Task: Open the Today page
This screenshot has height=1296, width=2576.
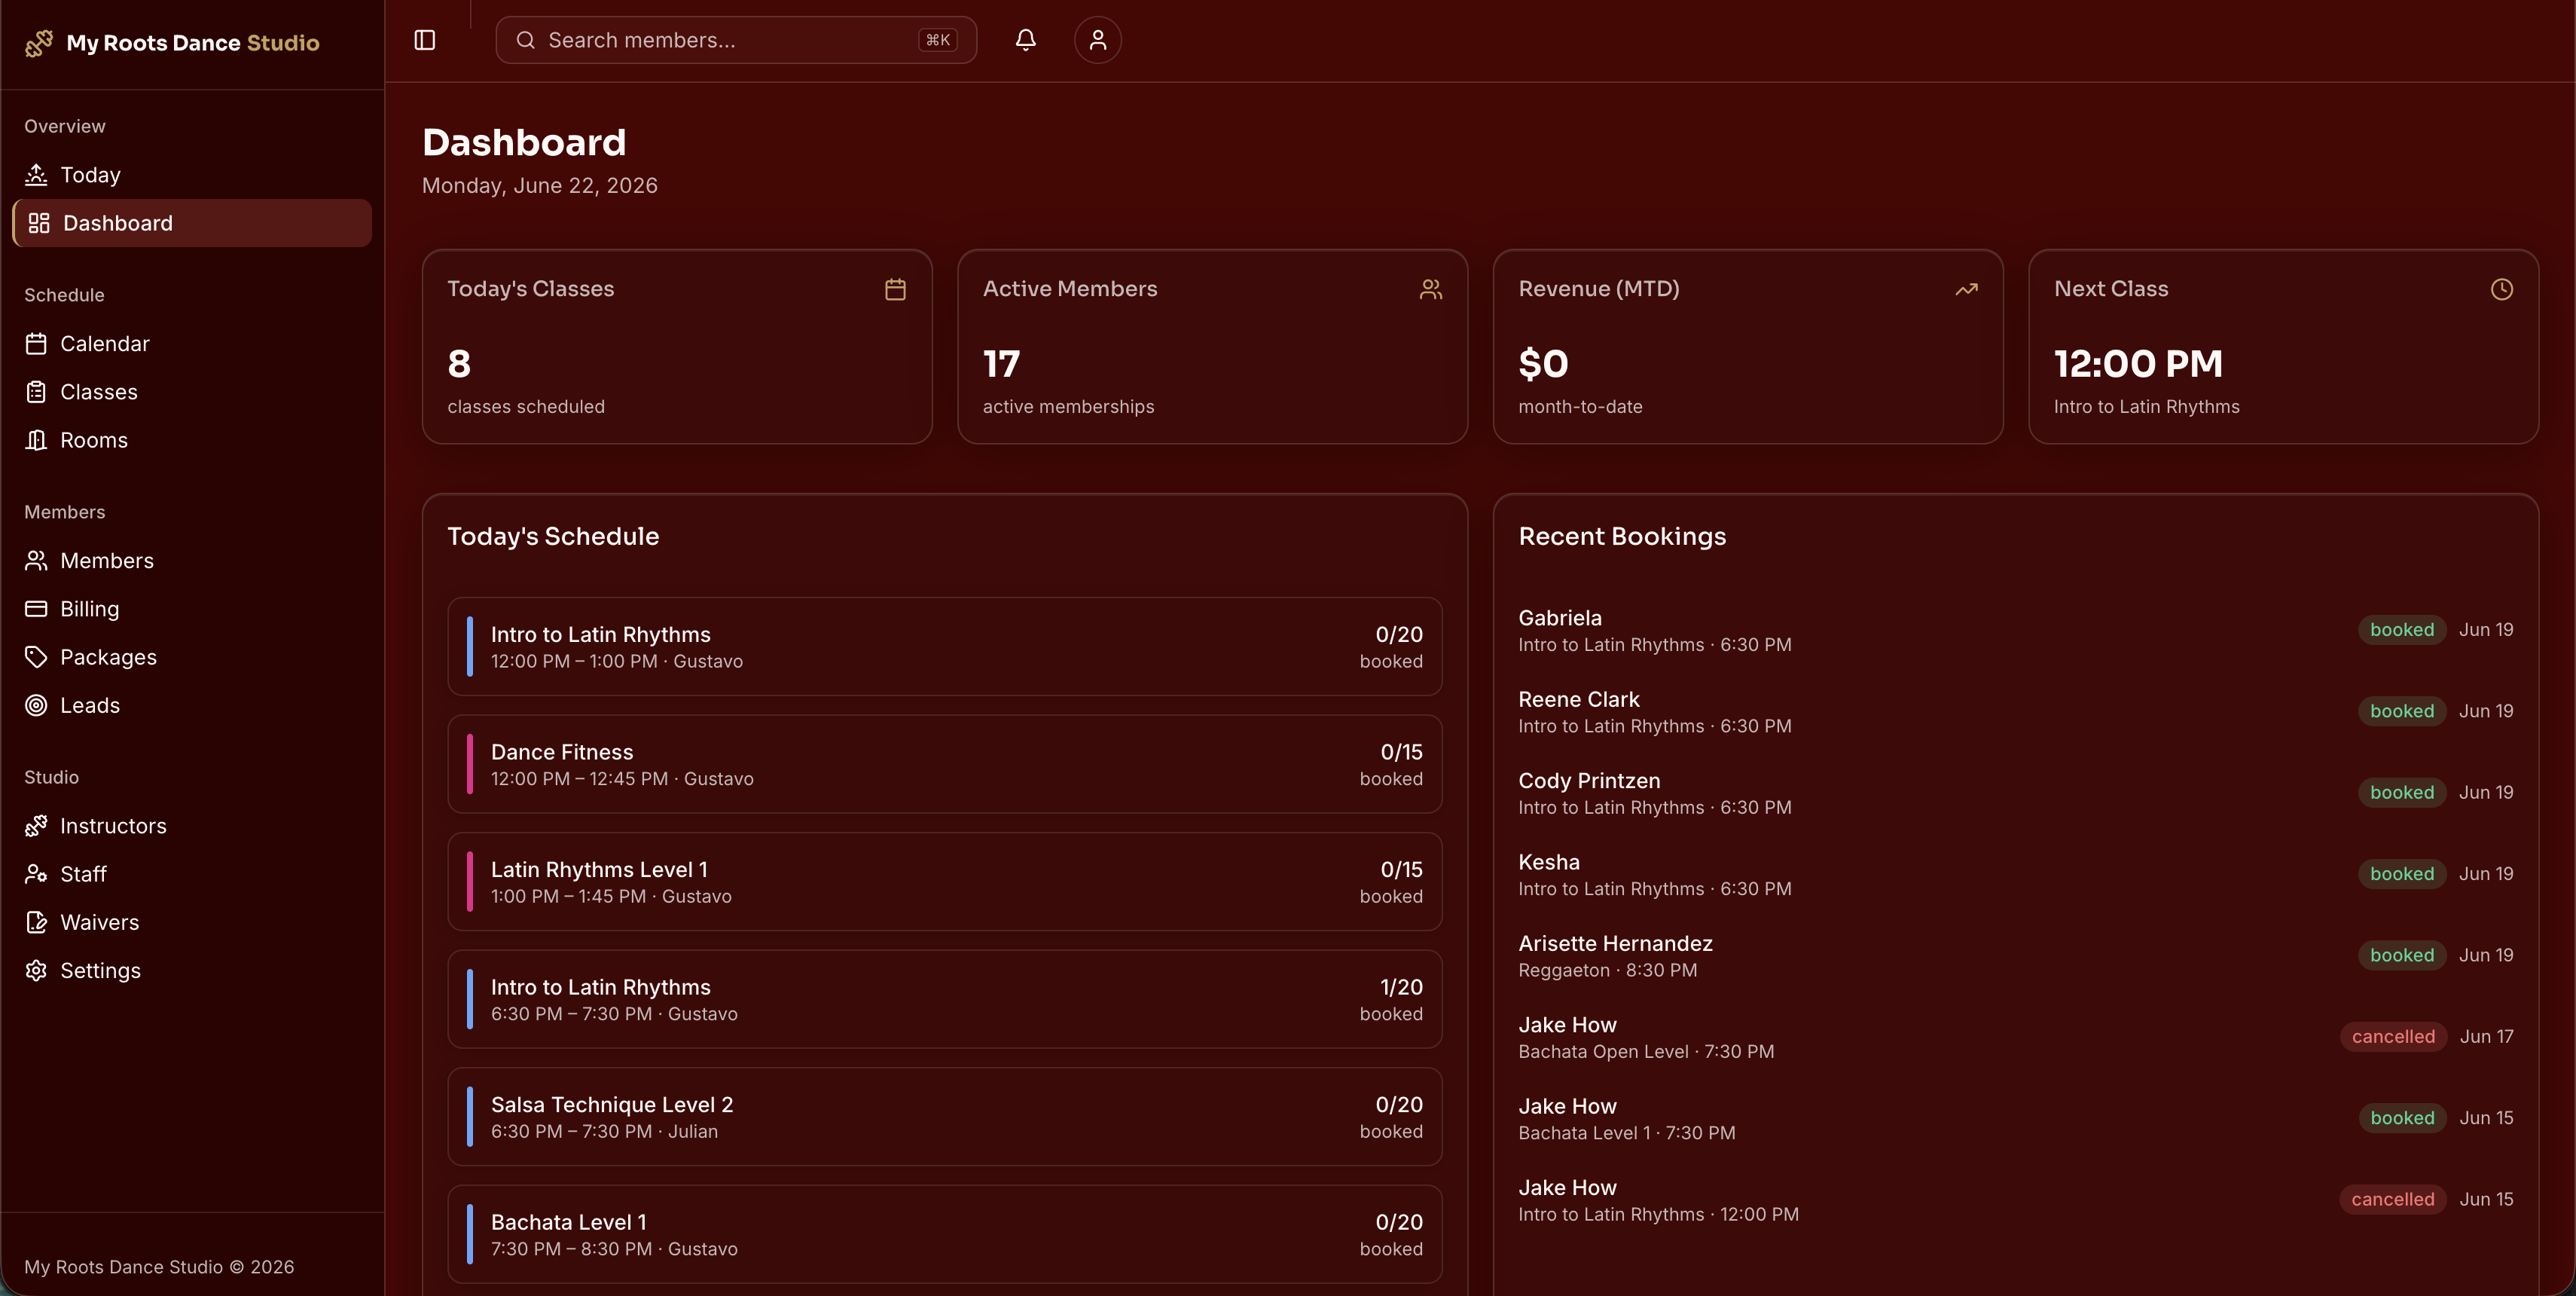Action: pyautogui.click(x=192, y=175)
